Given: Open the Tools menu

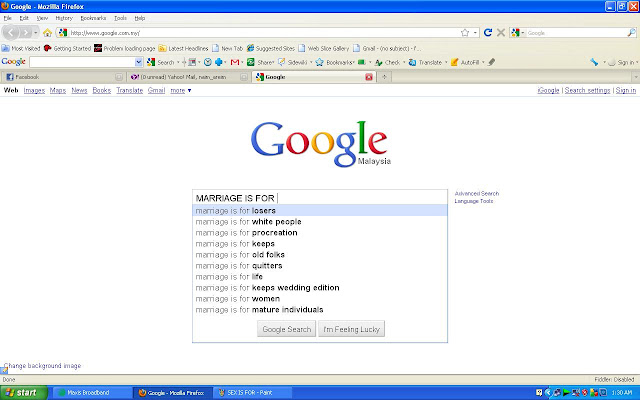Looking at the screenshot, I should coord(120,18).
